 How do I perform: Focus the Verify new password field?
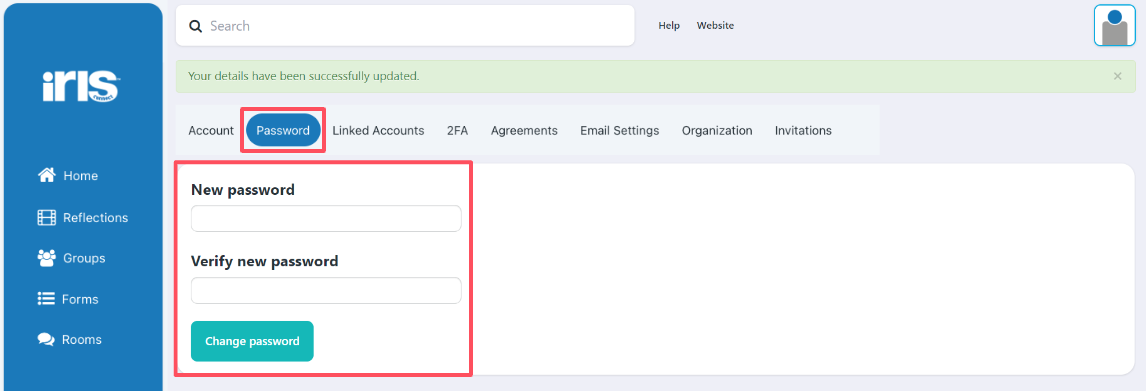(326, 290)
